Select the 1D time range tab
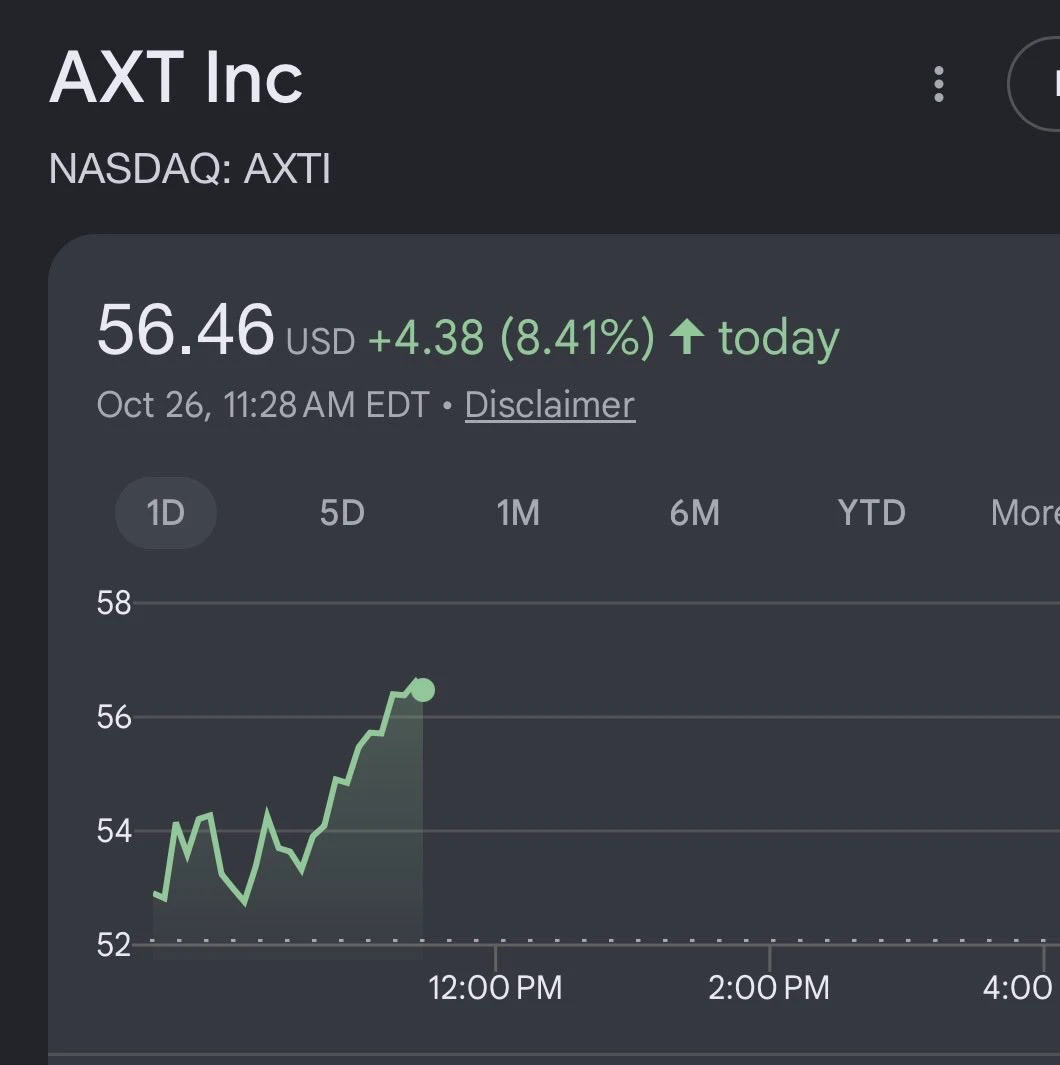The height and width of the screenshot is (1065, 1060). (166, 513)
